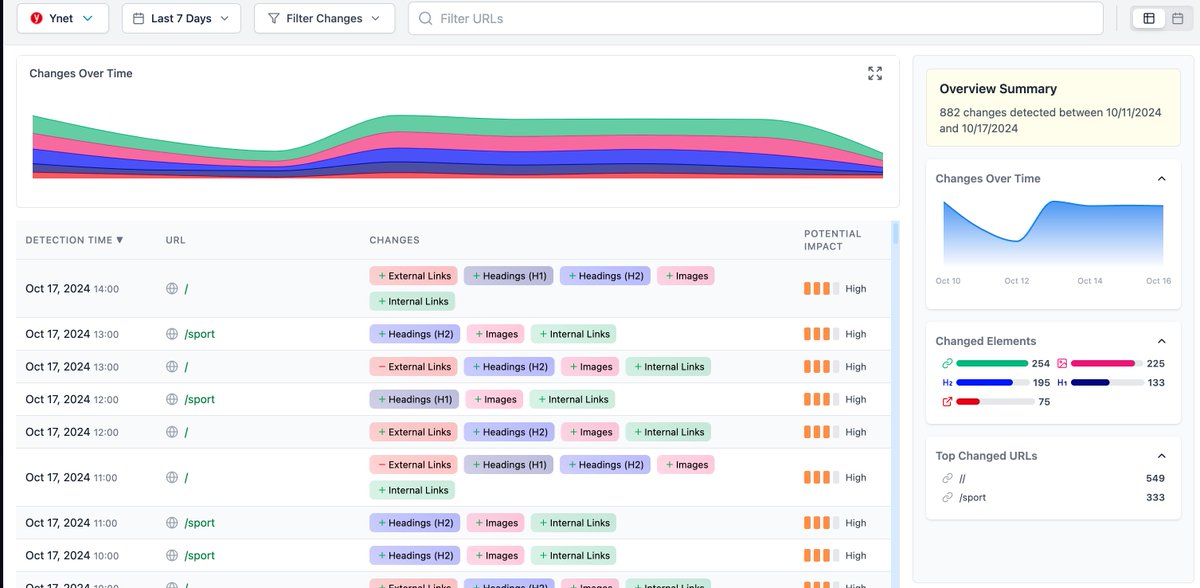1200x588 pixels.
Task: Click the Internal Links tag in 10:00 /sport row
Action: tap(573, 555)
